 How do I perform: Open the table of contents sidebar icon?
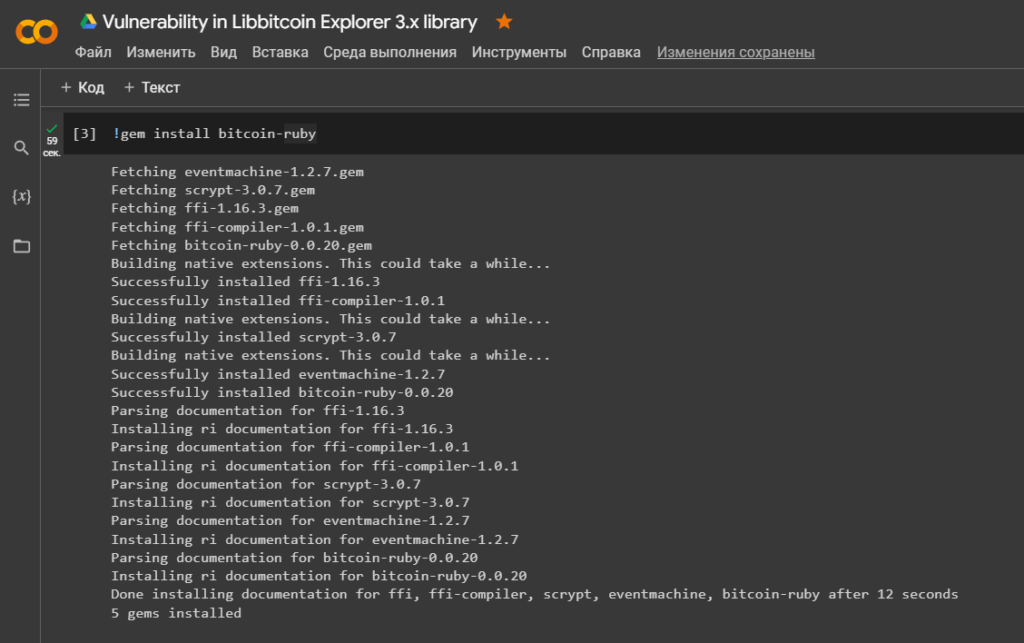click(x=22, y=100)
